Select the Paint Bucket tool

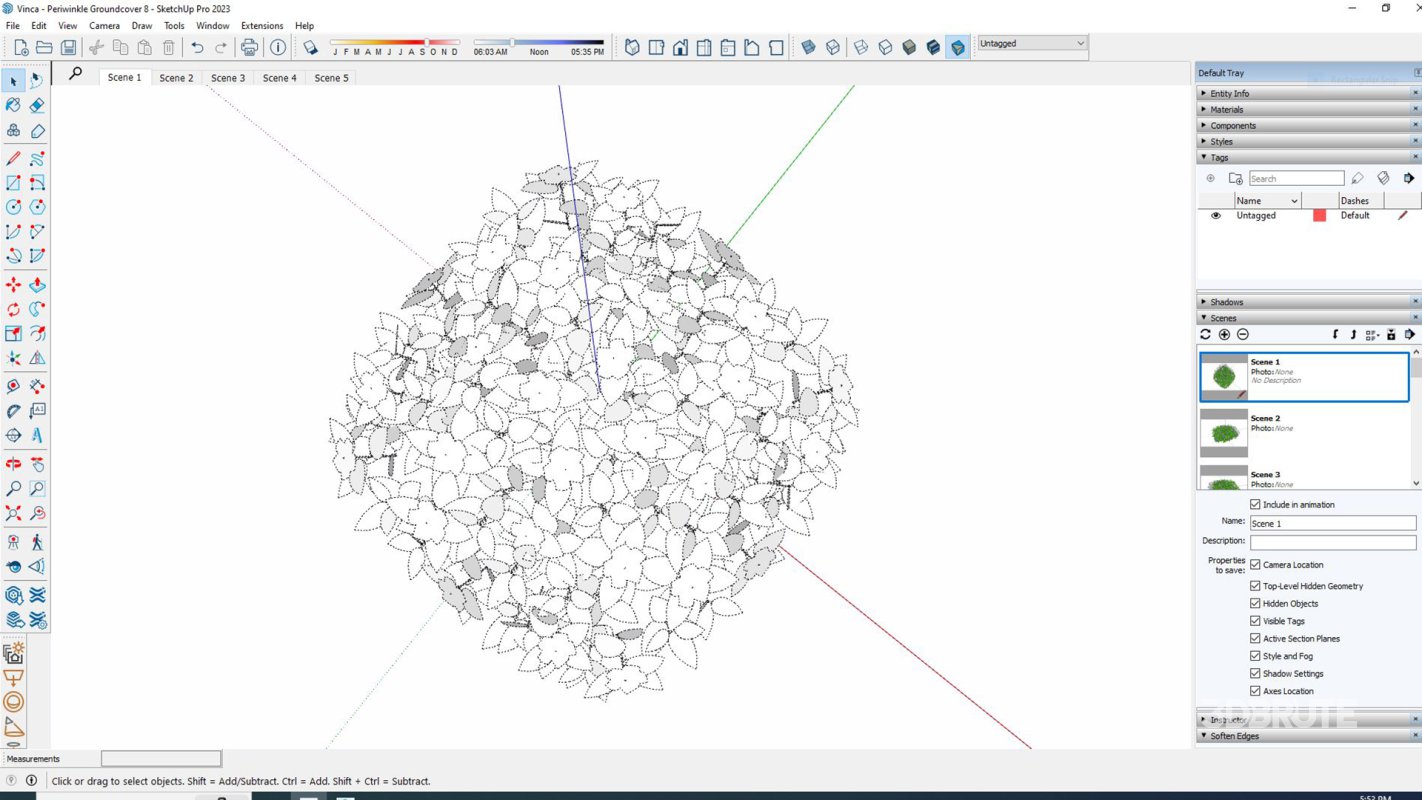13,105
